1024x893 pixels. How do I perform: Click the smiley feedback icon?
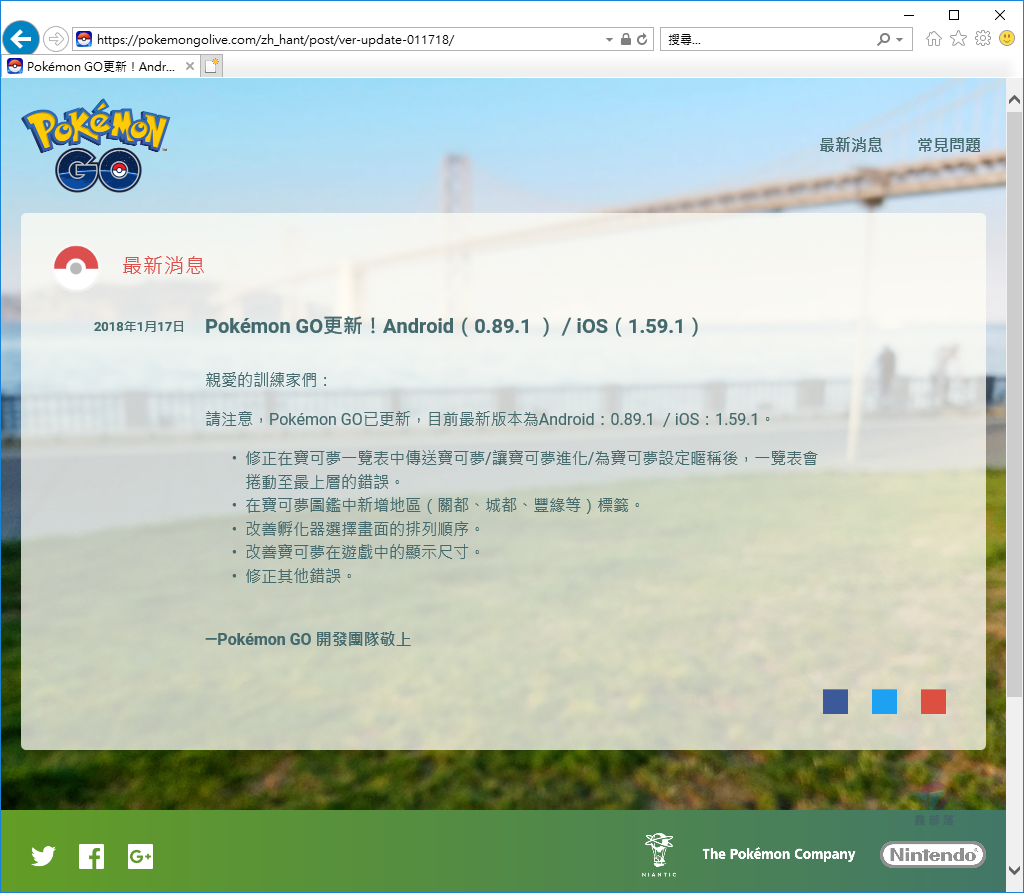1007,39
